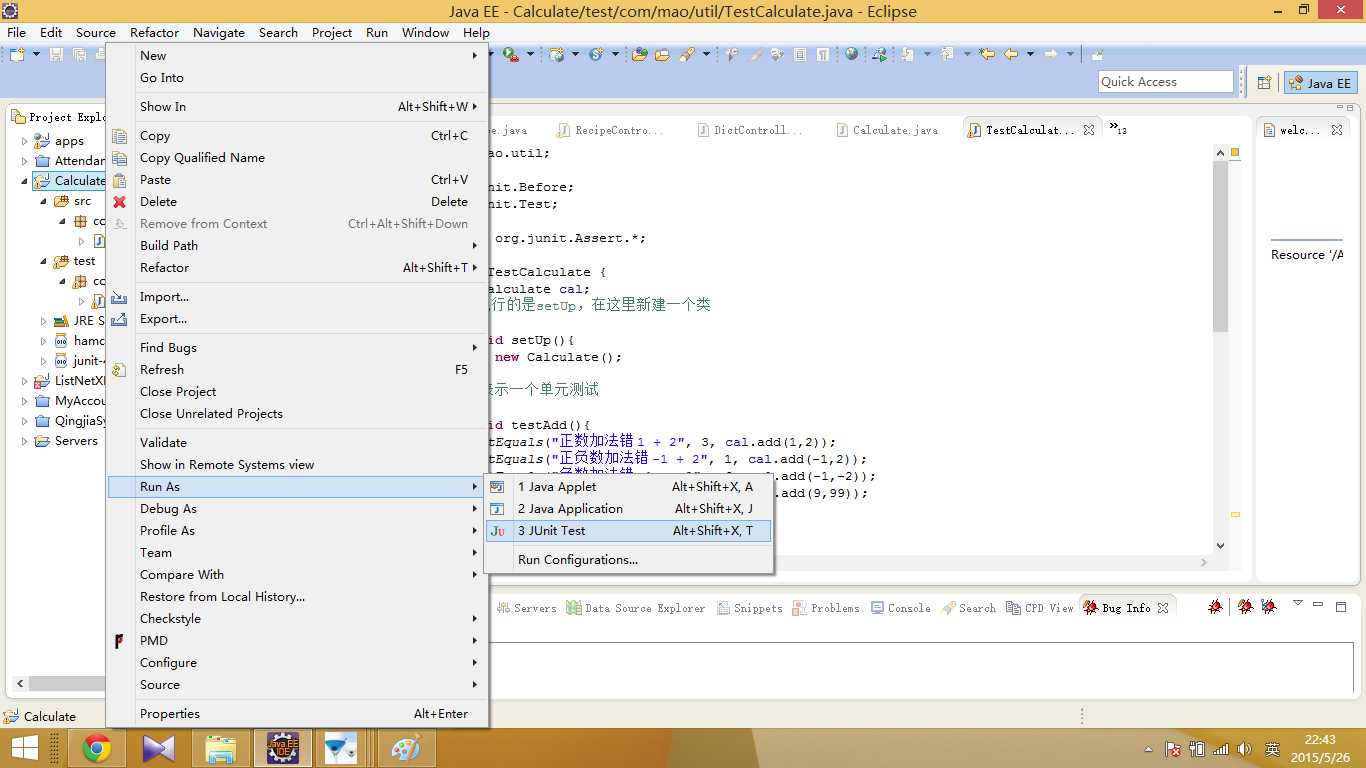The image size is (1366, 768).
Task: Click back arrow navigation toolbar icon
Action: [1011, 55]
